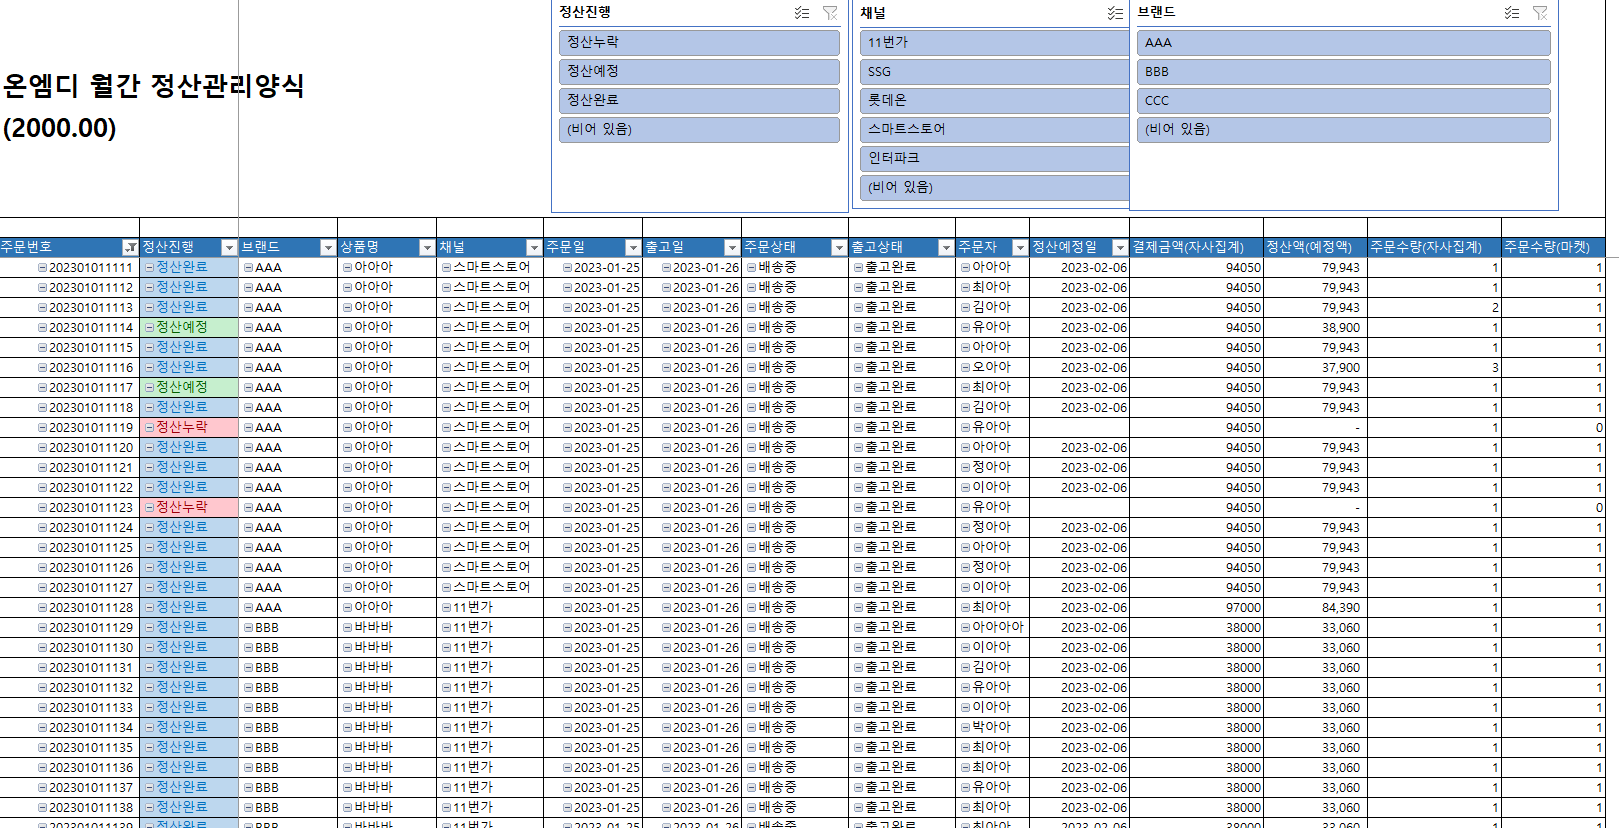Screen dimensions: 1619x828
Task: Select 정산예정 in the 정산진행 slicer
Action: click(x=699, y=71)
